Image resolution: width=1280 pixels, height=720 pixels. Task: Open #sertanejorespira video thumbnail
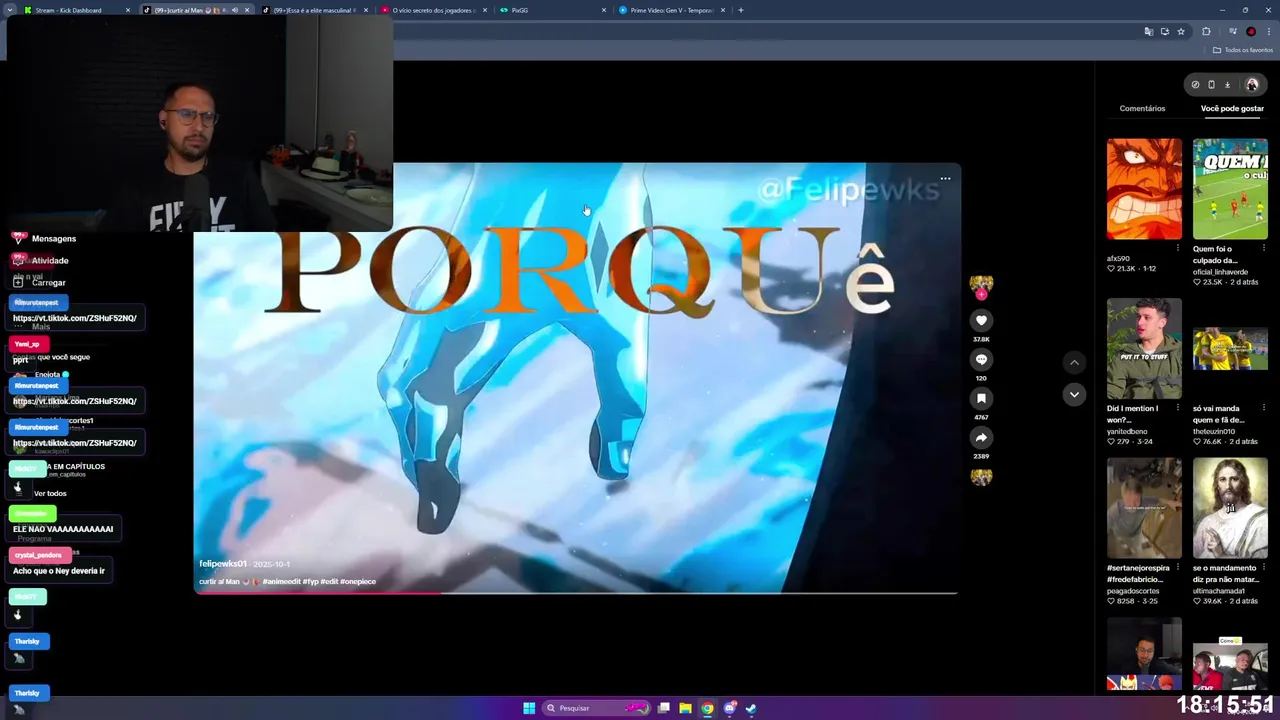(x=1144, y=509)
